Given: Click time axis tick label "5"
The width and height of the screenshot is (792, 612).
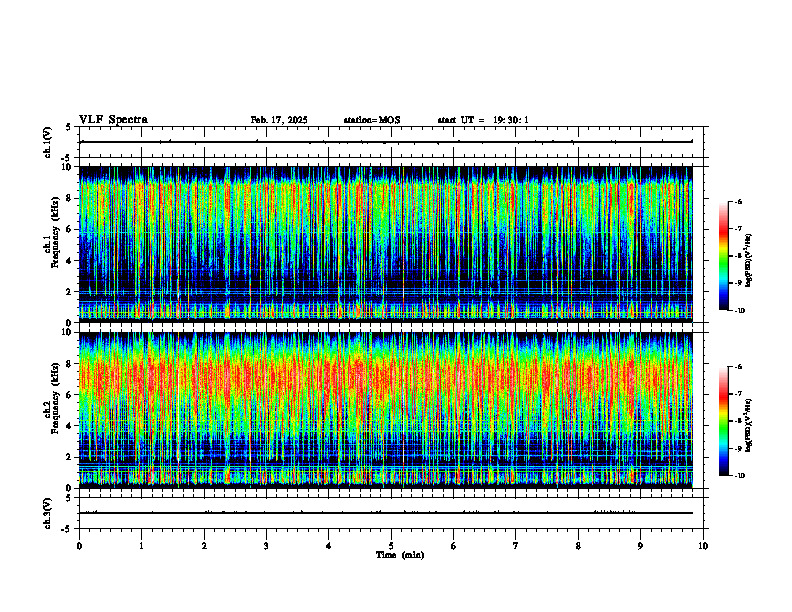Looking at the screenshot, I should pyautogui.click(x=391, y=546).
